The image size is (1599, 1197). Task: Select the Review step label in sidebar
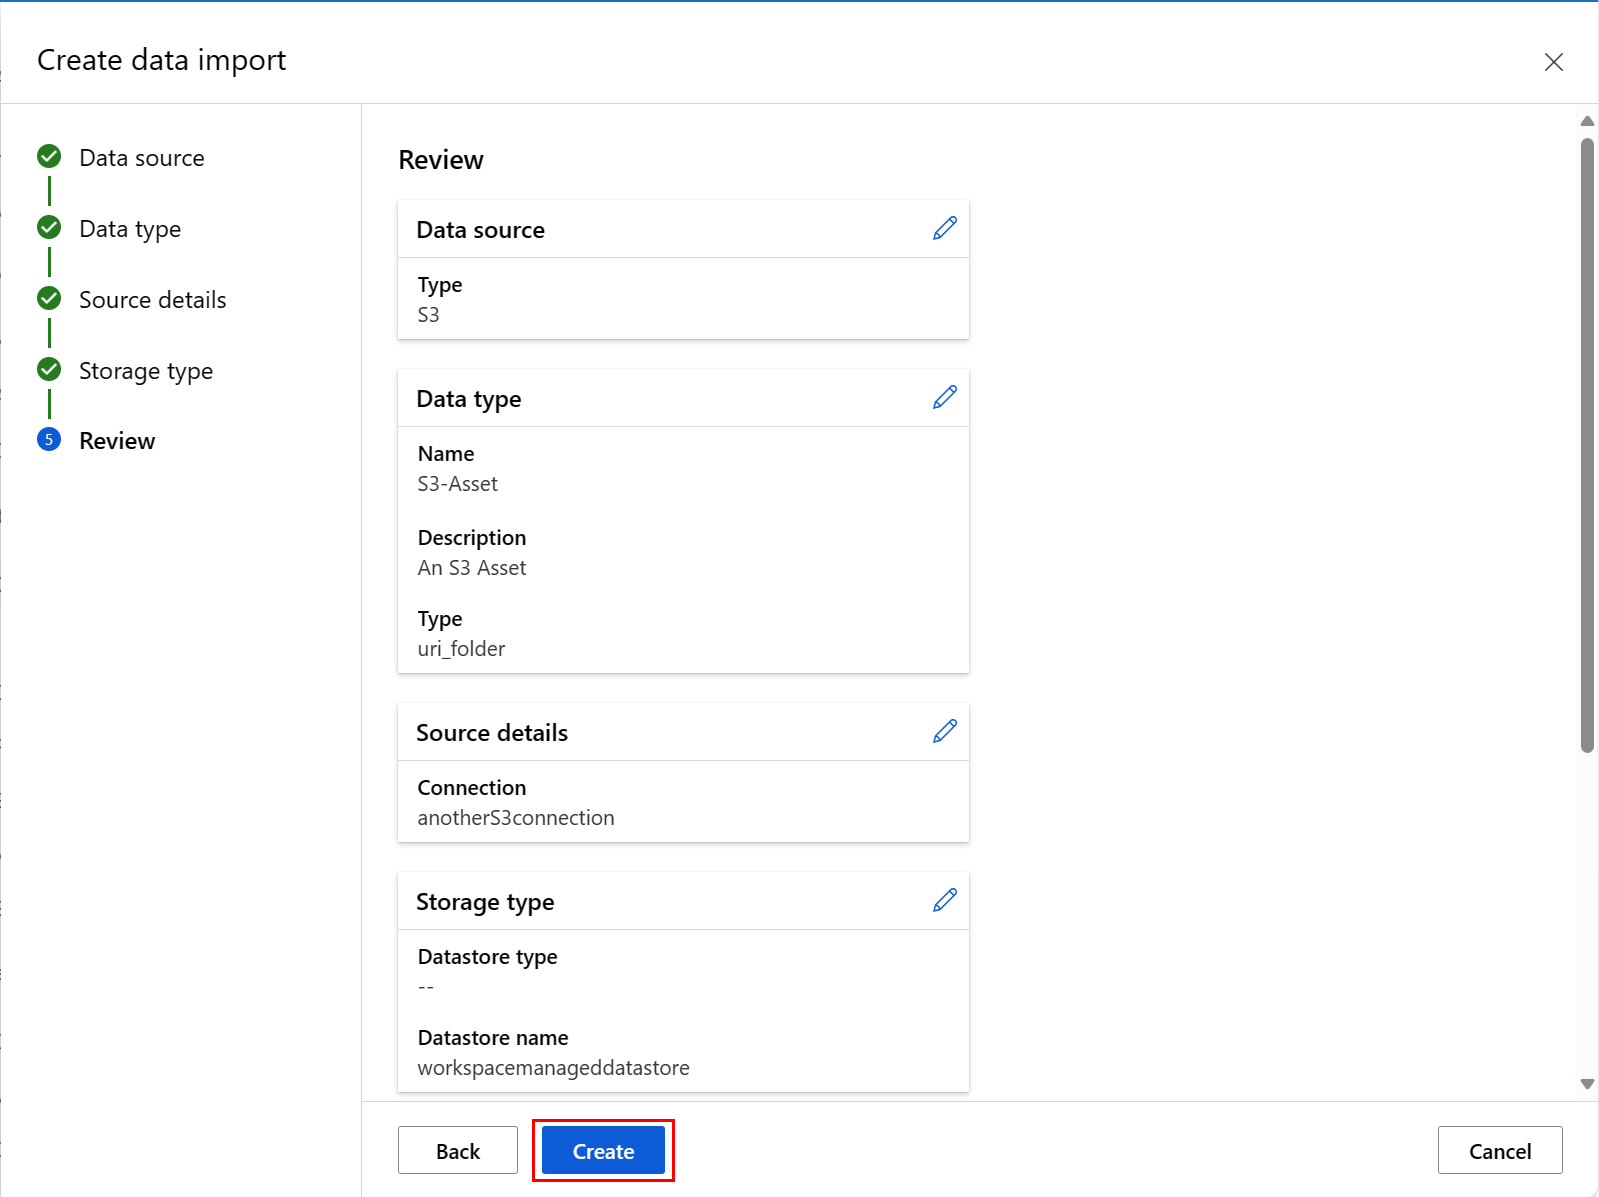coord(117,441)
